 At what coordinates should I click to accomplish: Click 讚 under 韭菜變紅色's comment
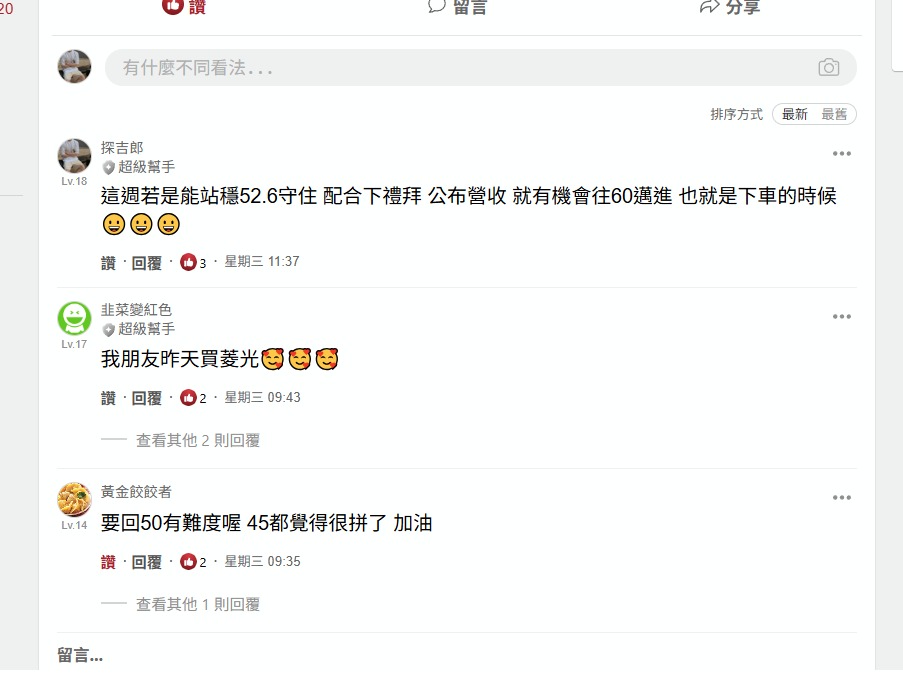point(108,398)
